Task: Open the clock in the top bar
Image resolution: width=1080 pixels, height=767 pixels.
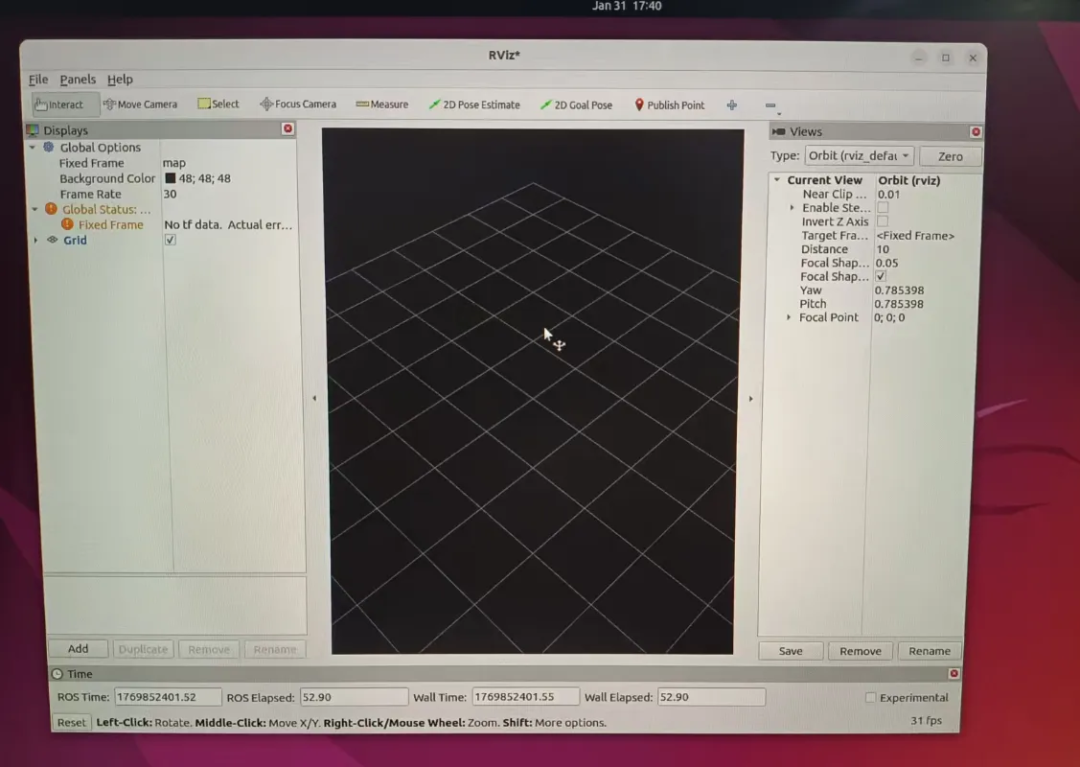Action: coord(627,6)
